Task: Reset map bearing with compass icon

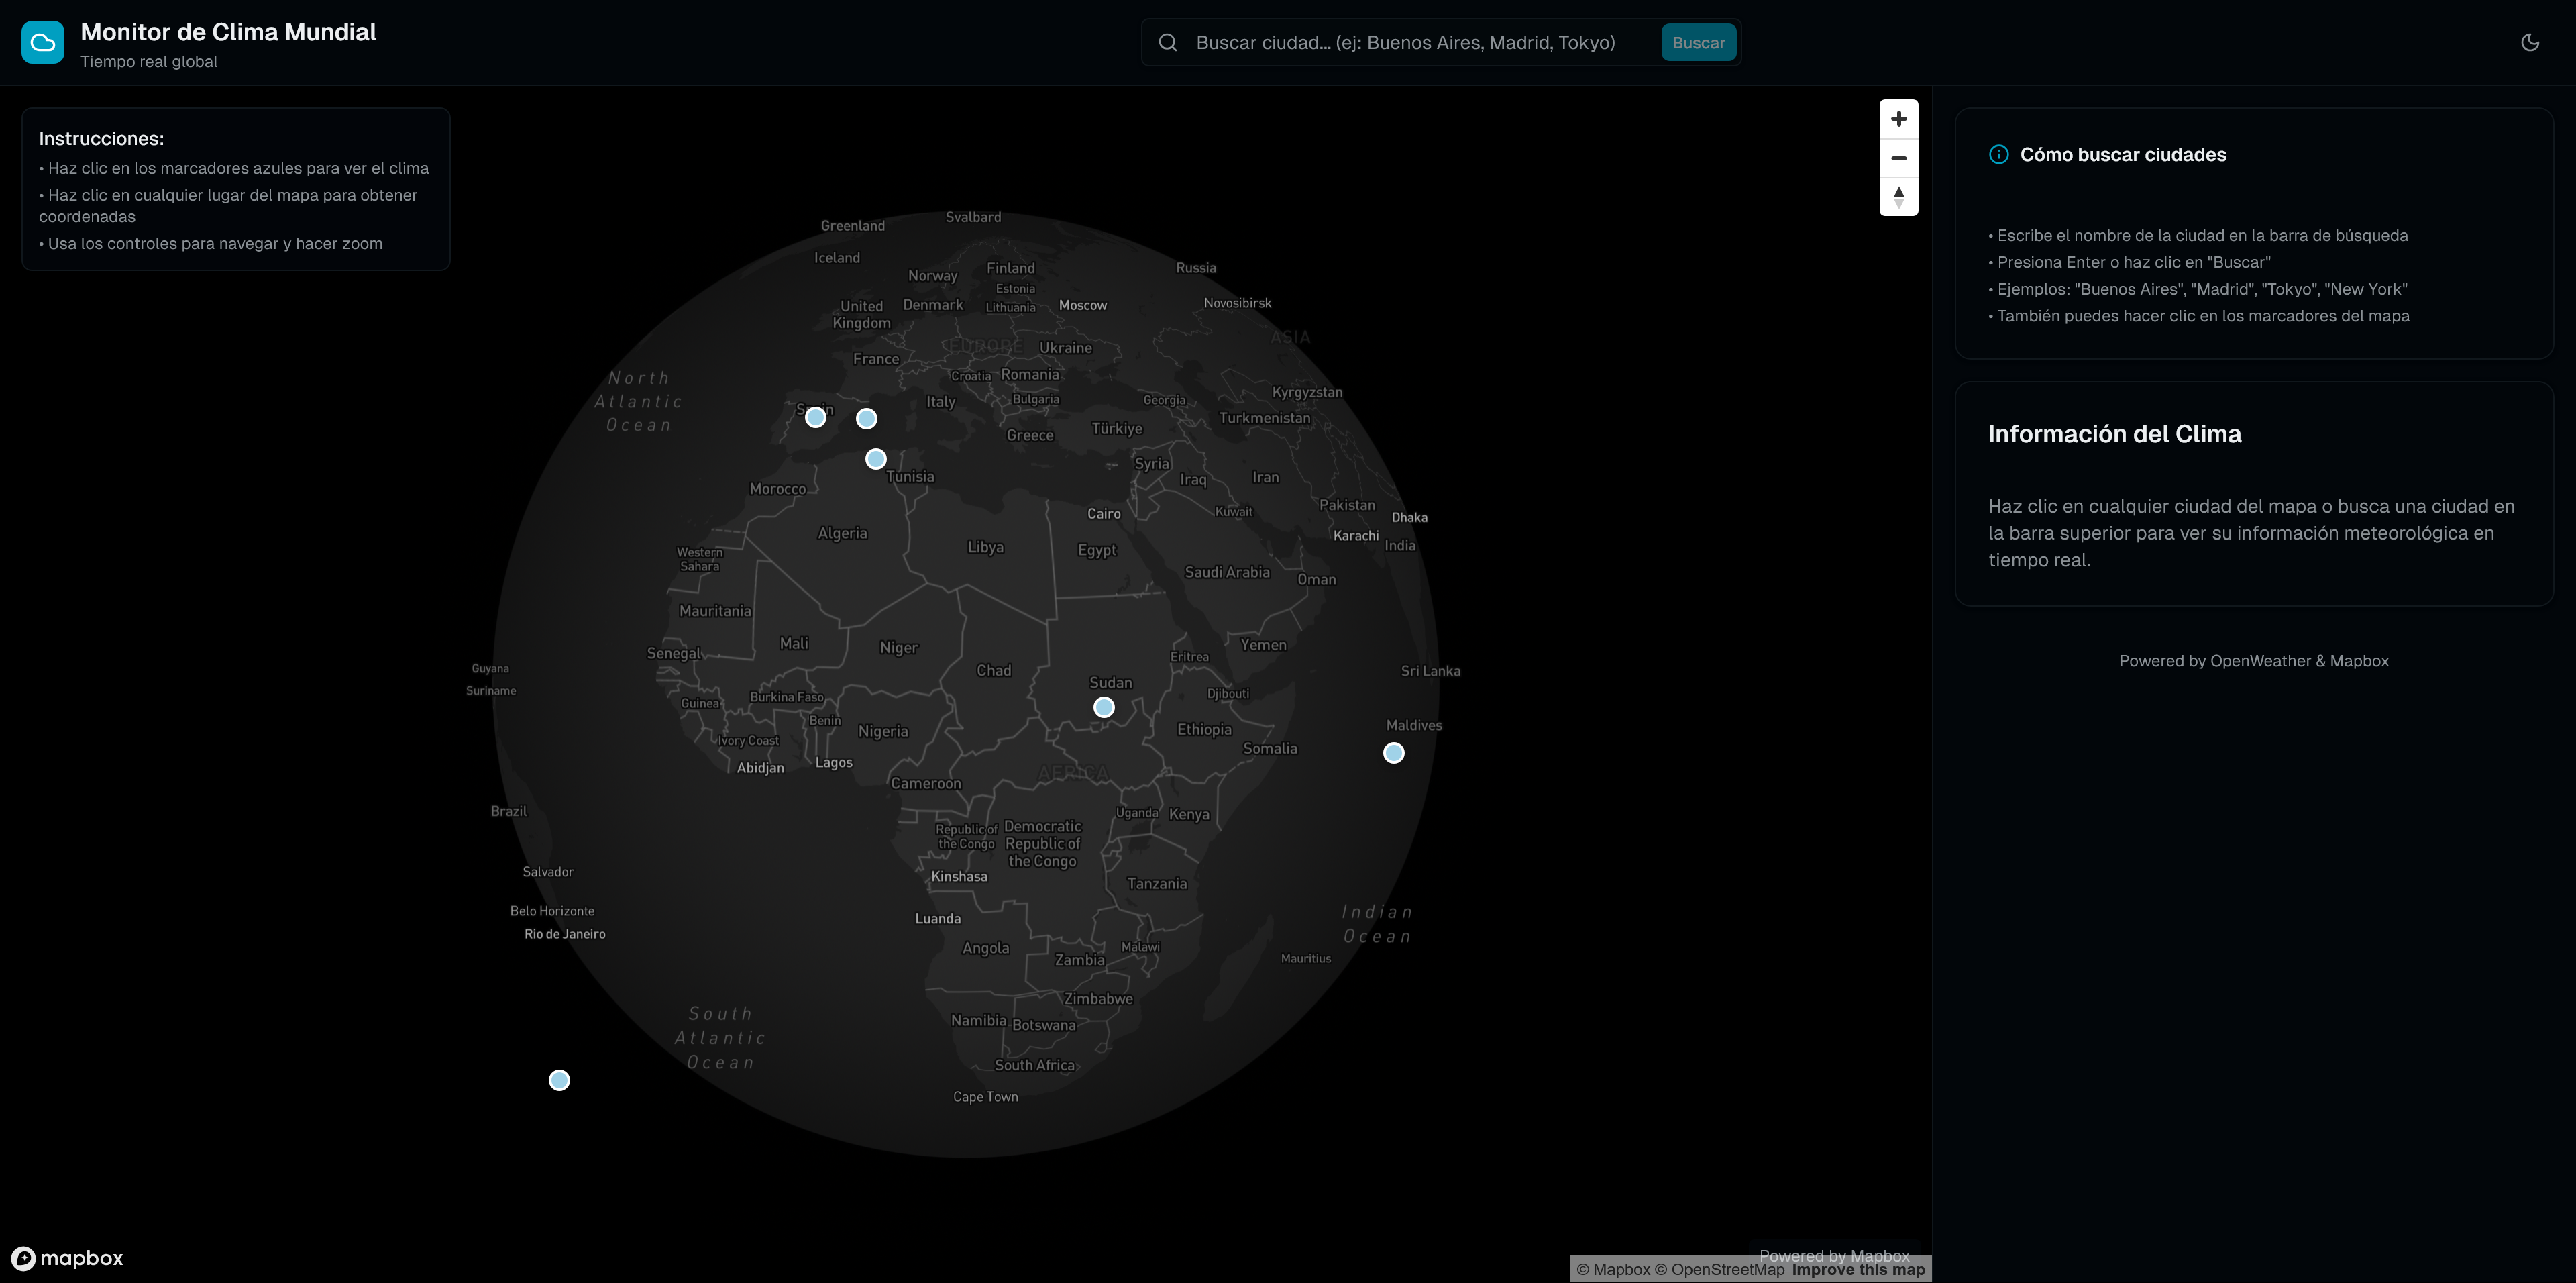Action: pyautogui.click(x=1898, y=196)
